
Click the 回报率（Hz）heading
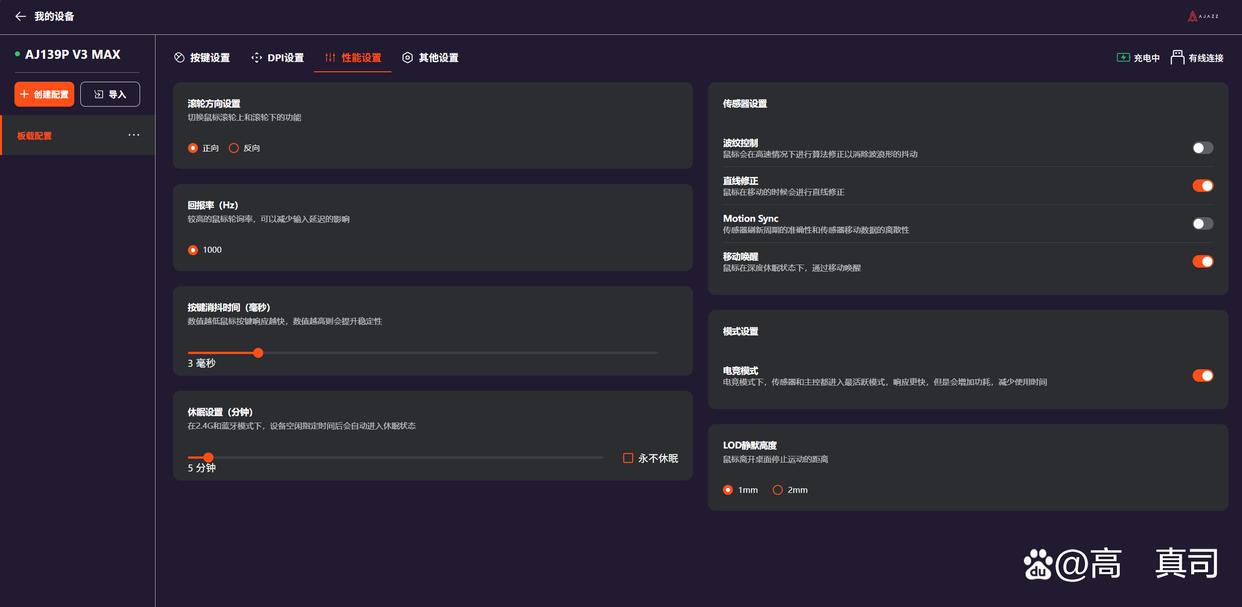(213, 205)
